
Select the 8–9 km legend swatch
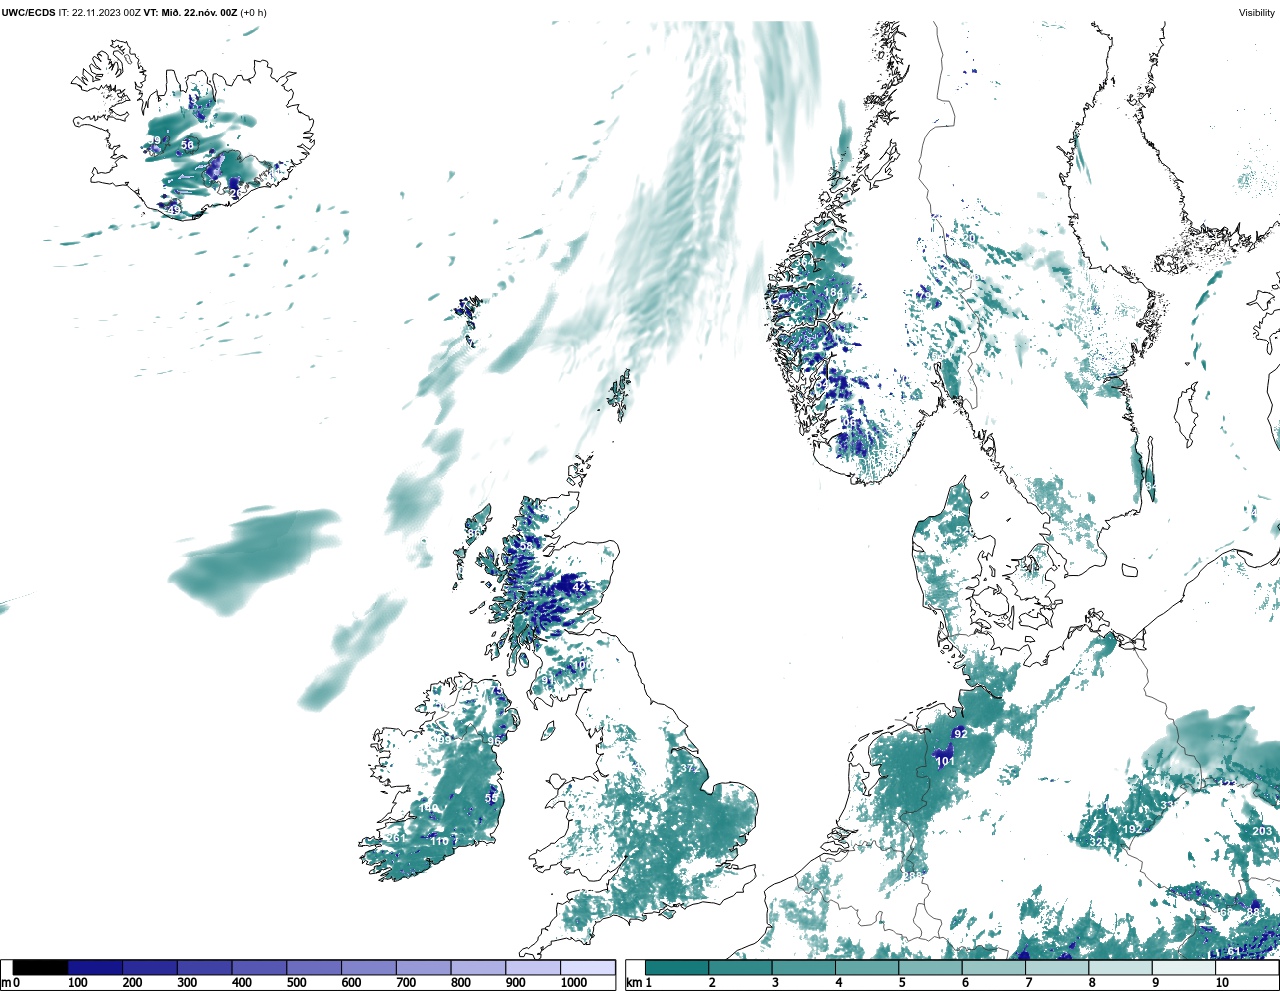(x=1120, y=967)
